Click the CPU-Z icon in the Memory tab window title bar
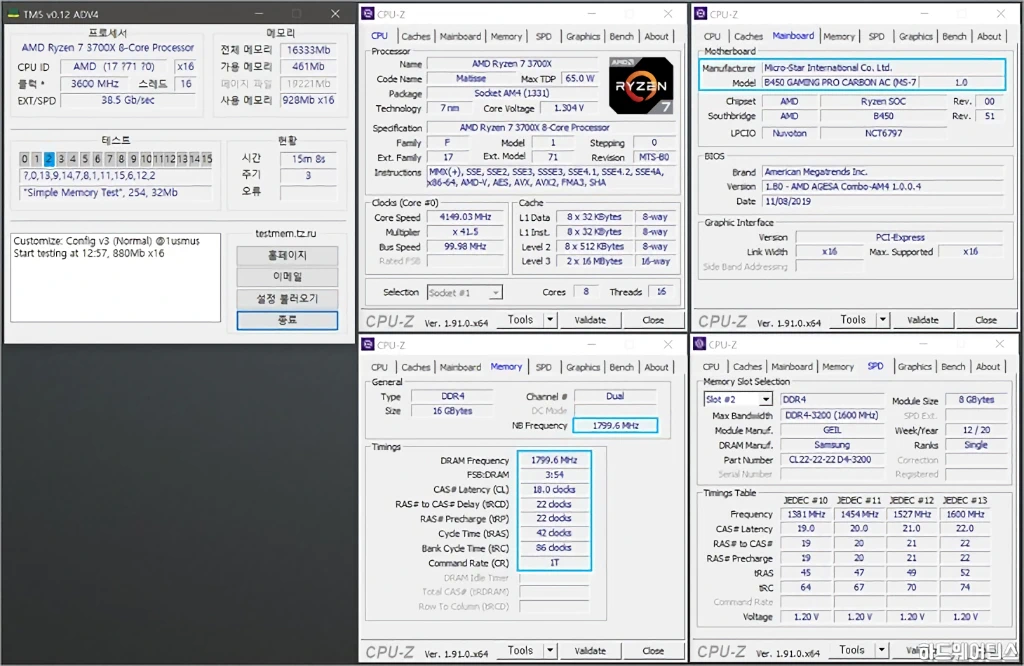The image size is (1024, 666). [368, 344]
